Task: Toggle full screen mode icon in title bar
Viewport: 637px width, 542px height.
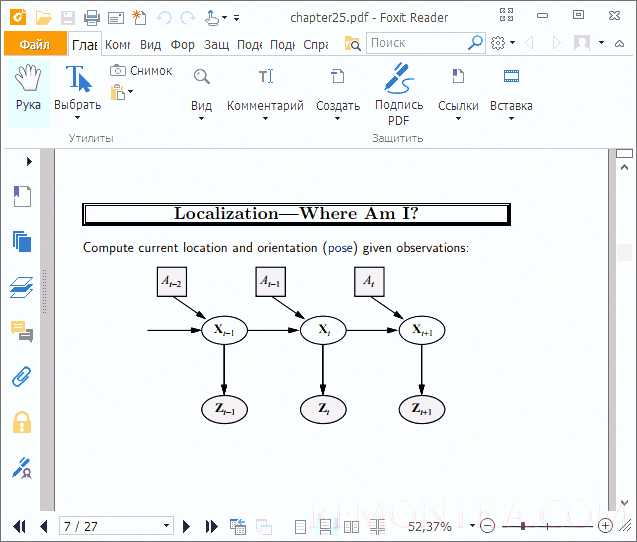Action: (x=506, y=15)
